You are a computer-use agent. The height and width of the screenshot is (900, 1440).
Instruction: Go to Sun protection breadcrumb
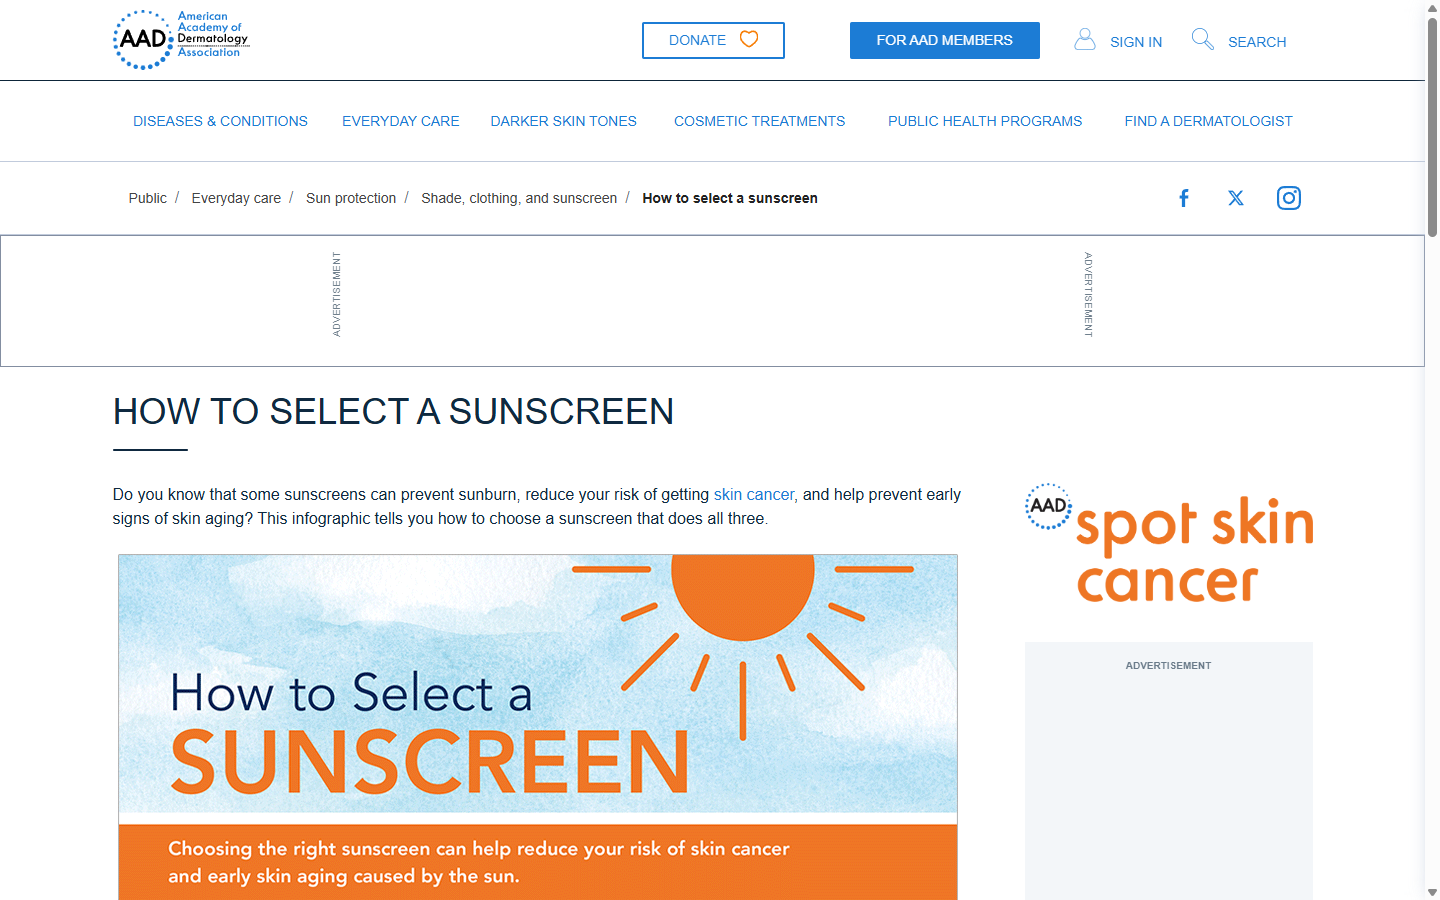351,198
